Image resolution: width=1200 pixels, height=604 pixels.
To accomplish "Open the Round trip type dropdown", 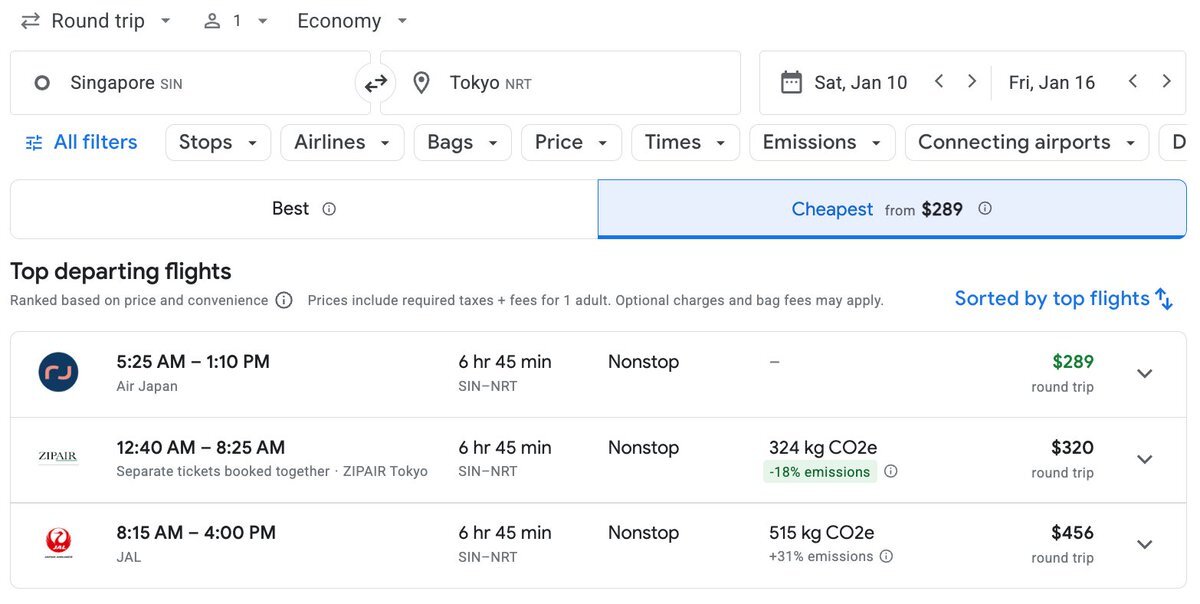I will tap(97, 21).
